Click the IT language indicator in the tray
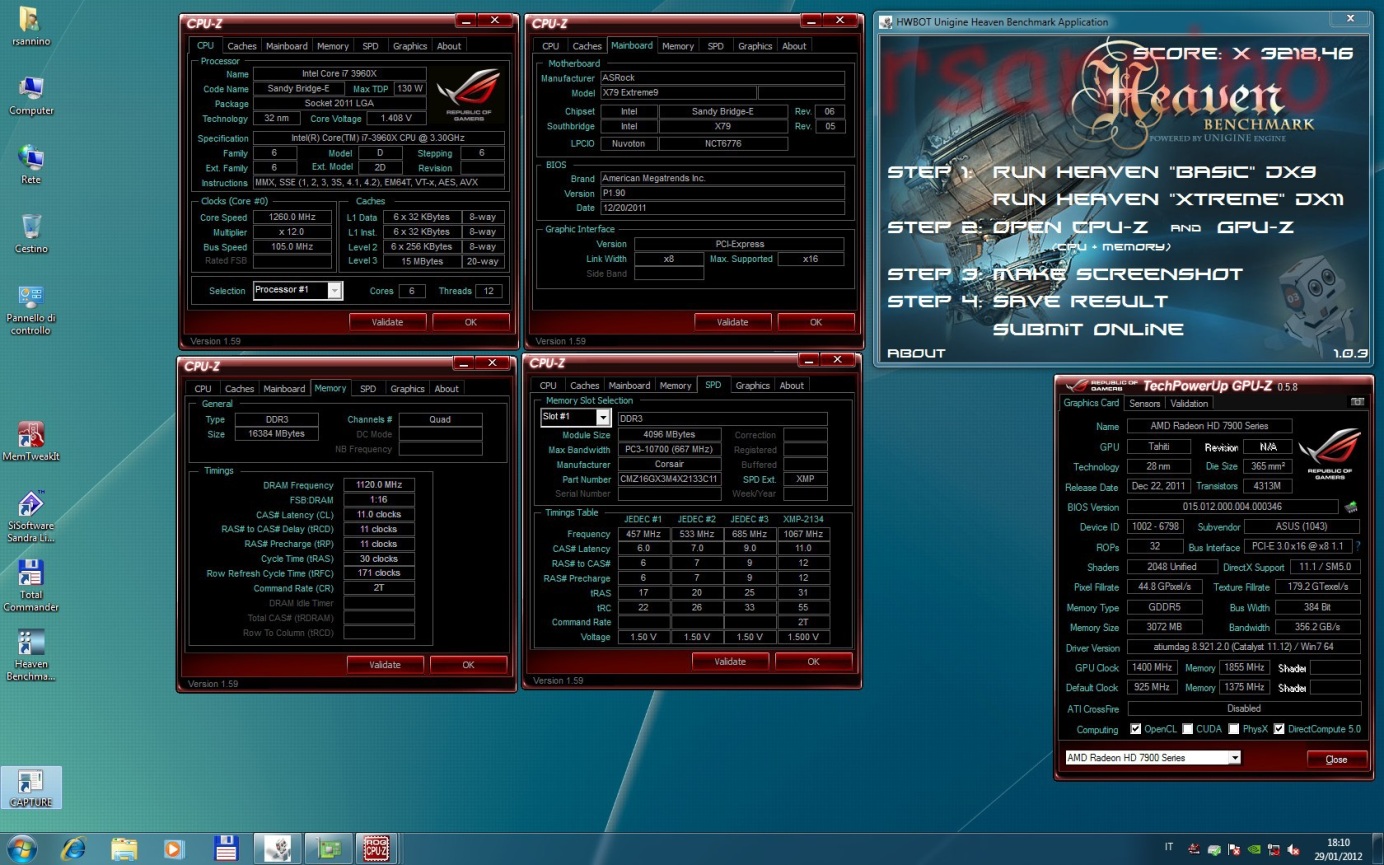The width and height of the screenshot is (1384, 865). point(1170,848)
